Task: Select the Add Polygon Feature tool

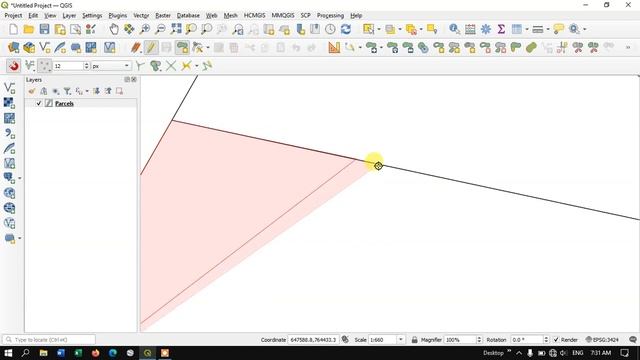Action: pos(182,47)
